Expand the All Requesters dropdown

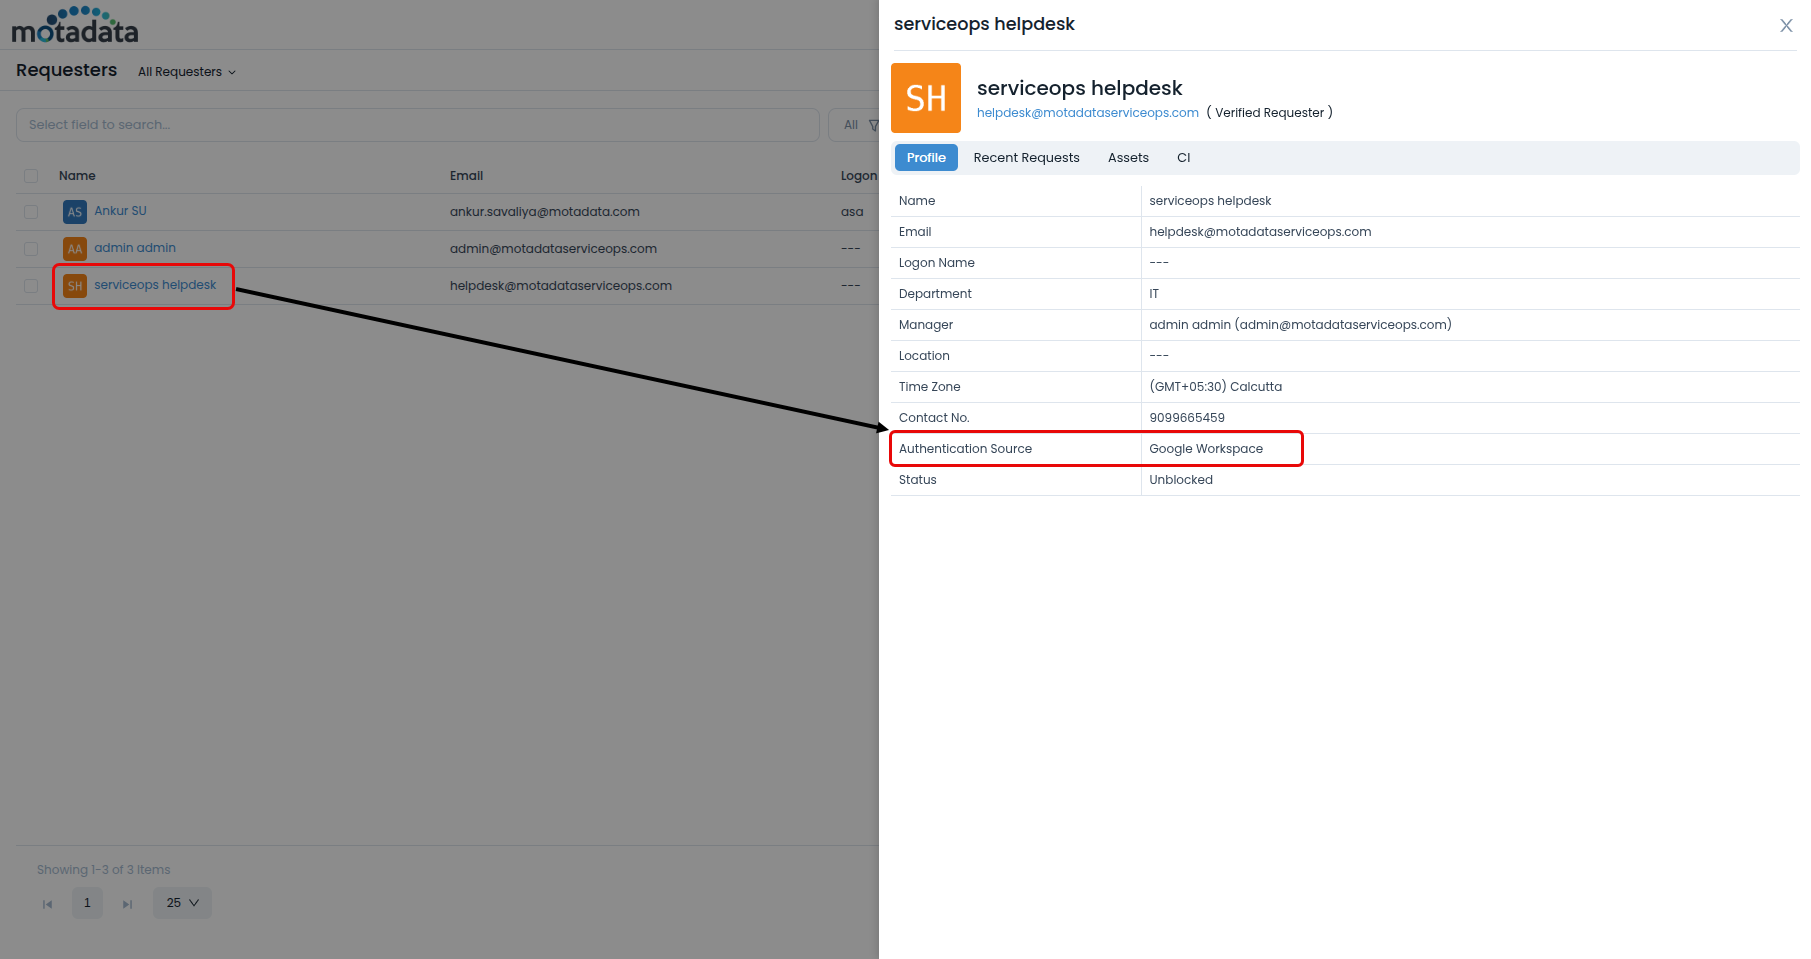187,72
